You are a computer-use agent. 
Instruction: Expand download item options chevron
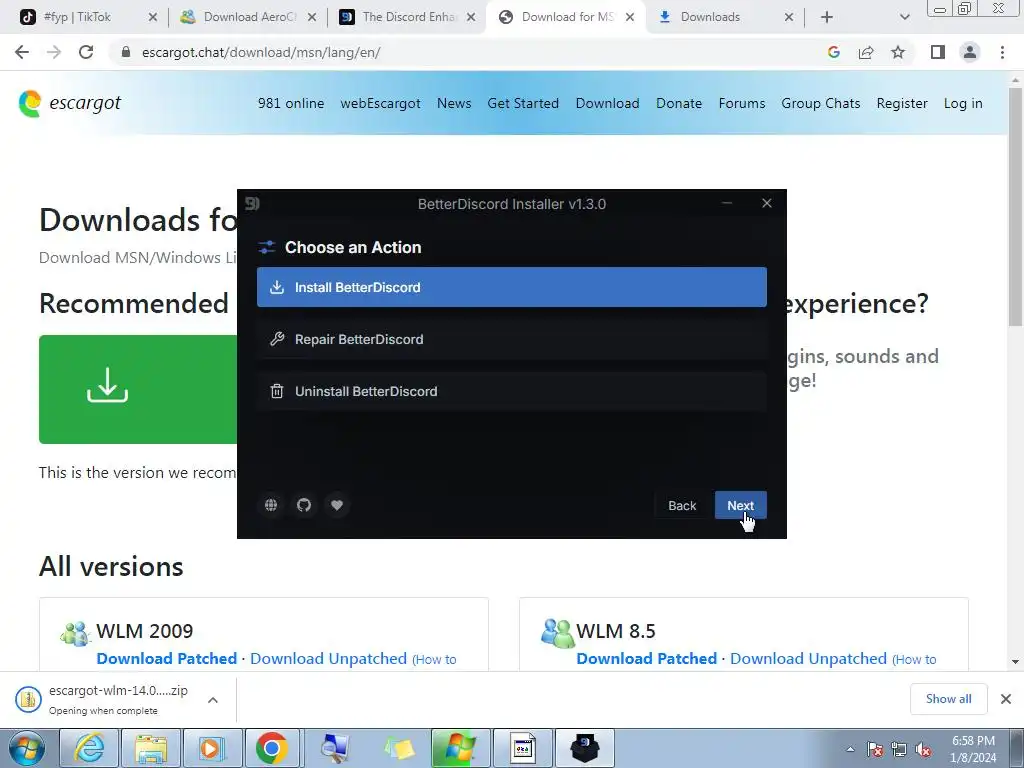tap(213, 699)
